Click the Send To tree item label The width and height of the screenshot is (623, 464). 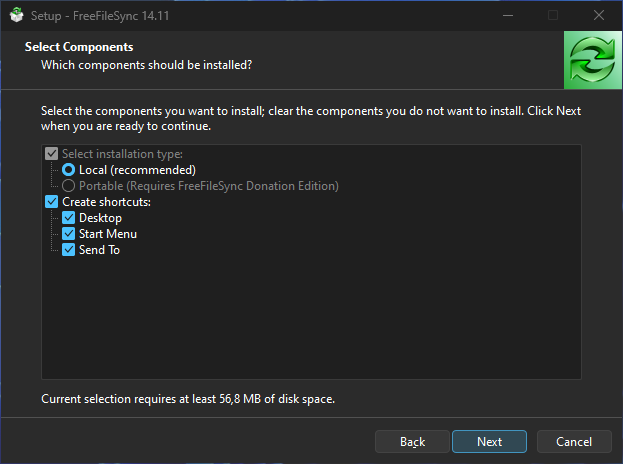100,250
